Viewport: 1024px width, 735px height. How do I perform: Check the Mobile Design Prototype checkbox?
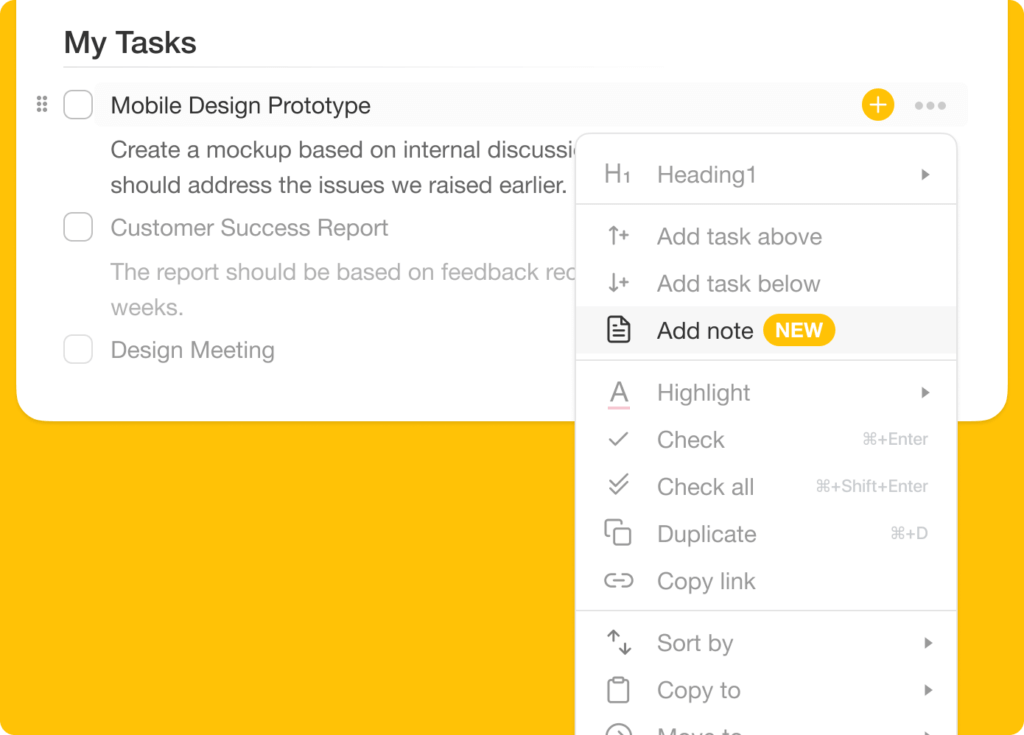(x=78, y=105)
